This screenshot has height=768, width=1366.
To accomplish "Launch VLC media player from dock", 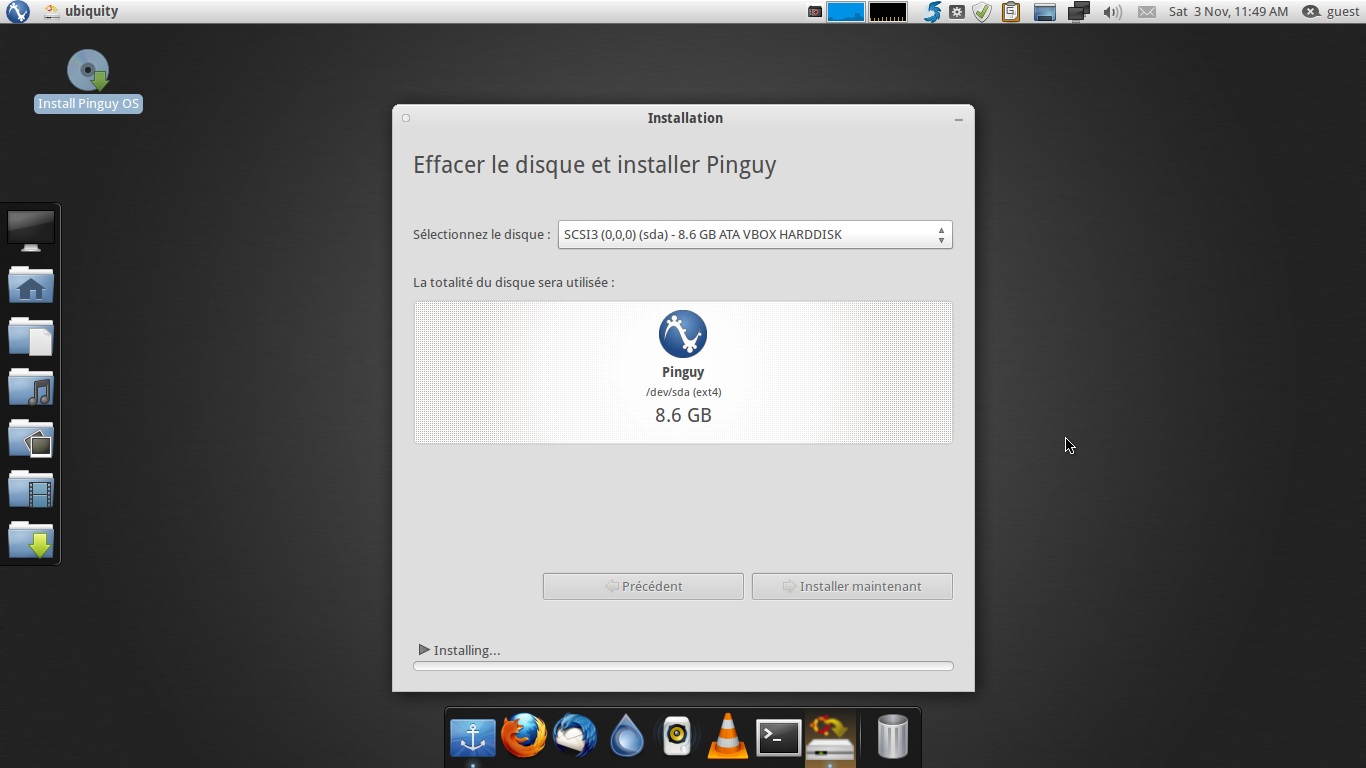I will pyautogui.click(x=728, y=737).
